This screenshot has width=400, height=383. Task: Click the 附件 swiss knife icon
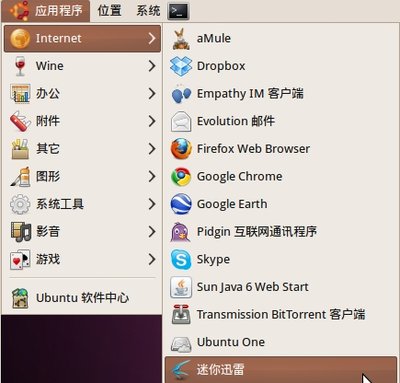20,121
